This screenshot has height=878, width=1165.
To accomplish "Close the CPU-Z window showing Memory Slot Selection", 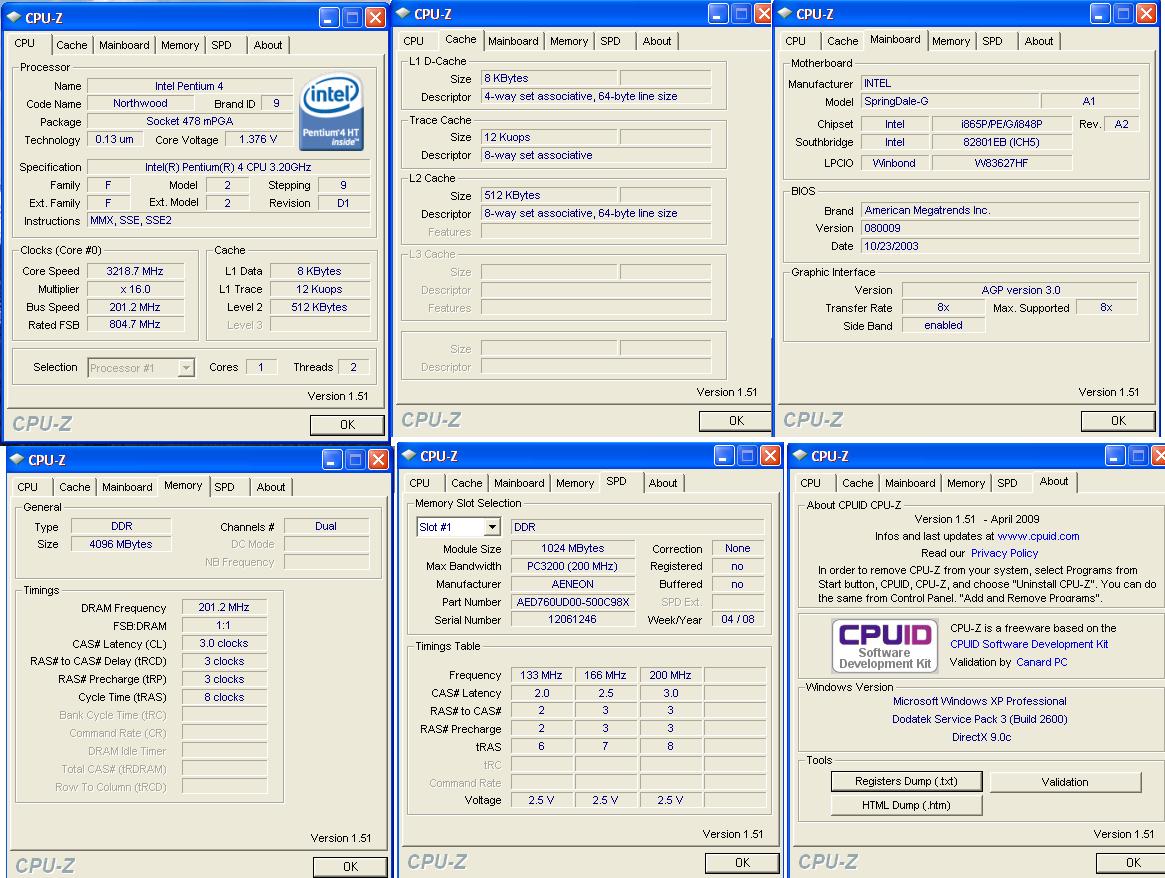I will click(770, 455).
